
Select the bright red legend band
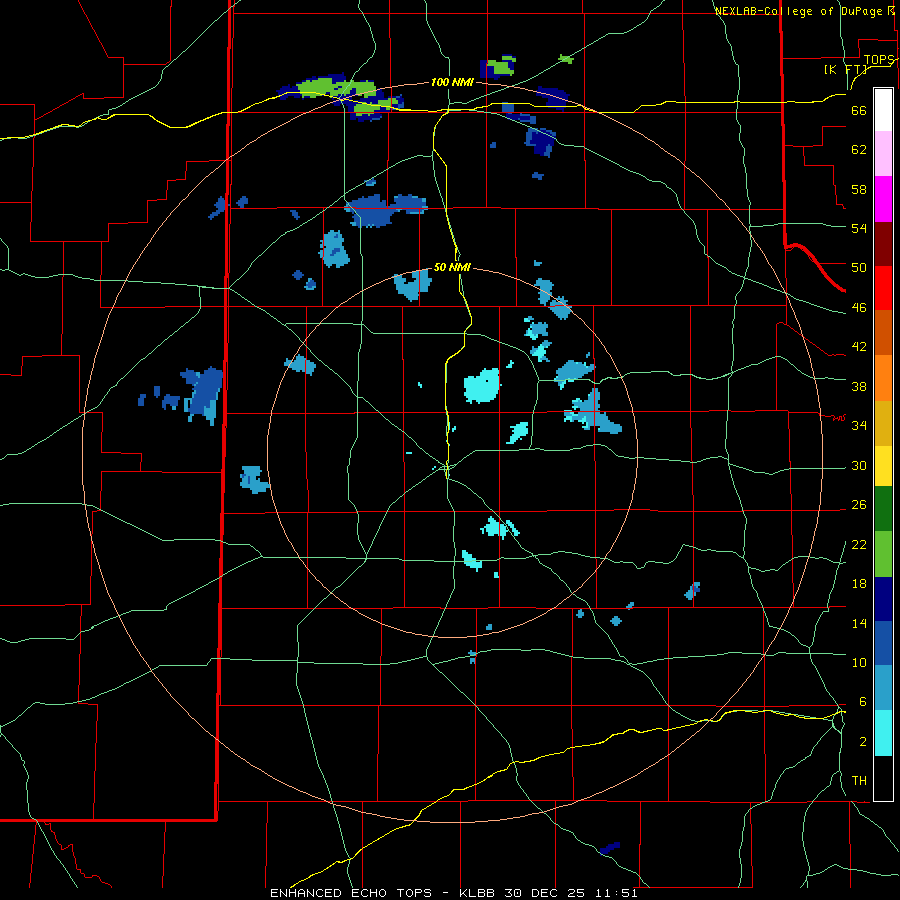click(x=883, y=288)
